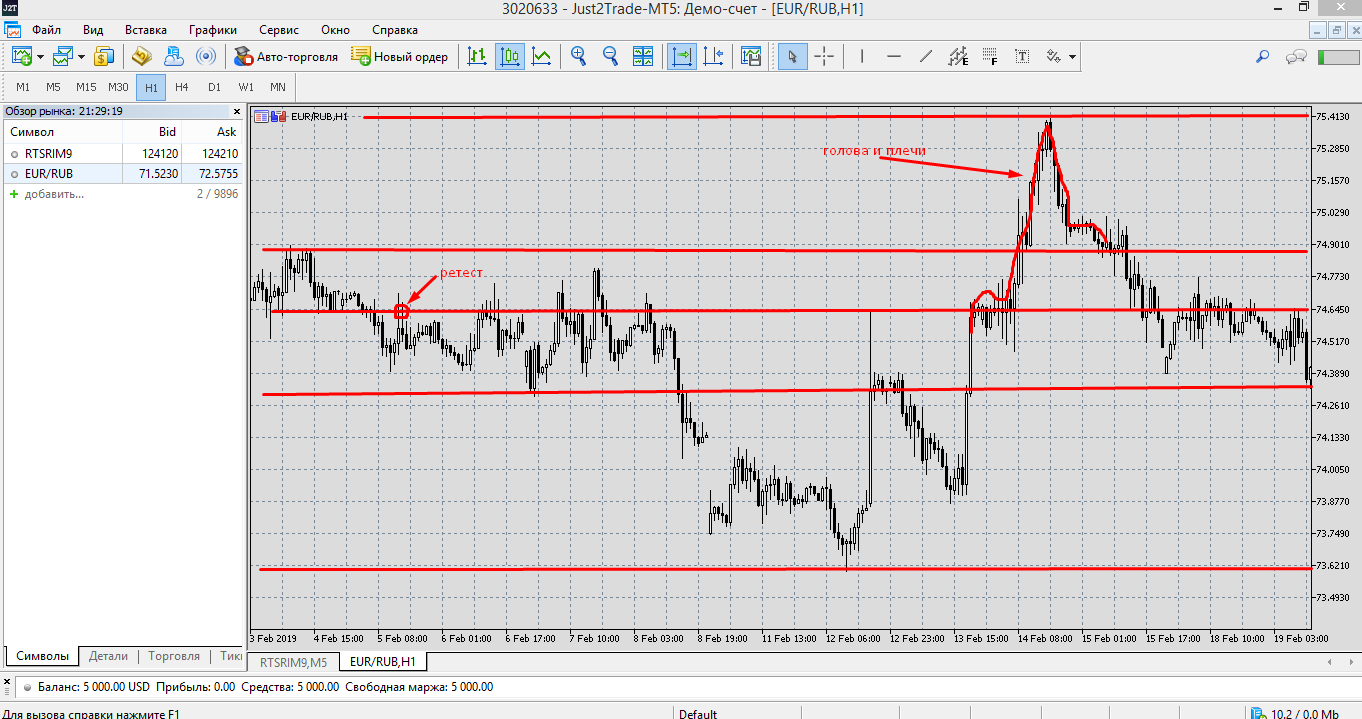Click the chart templates icon
Image resolution: width=1362 pixels, height=719 pixels.
point(751,56)
